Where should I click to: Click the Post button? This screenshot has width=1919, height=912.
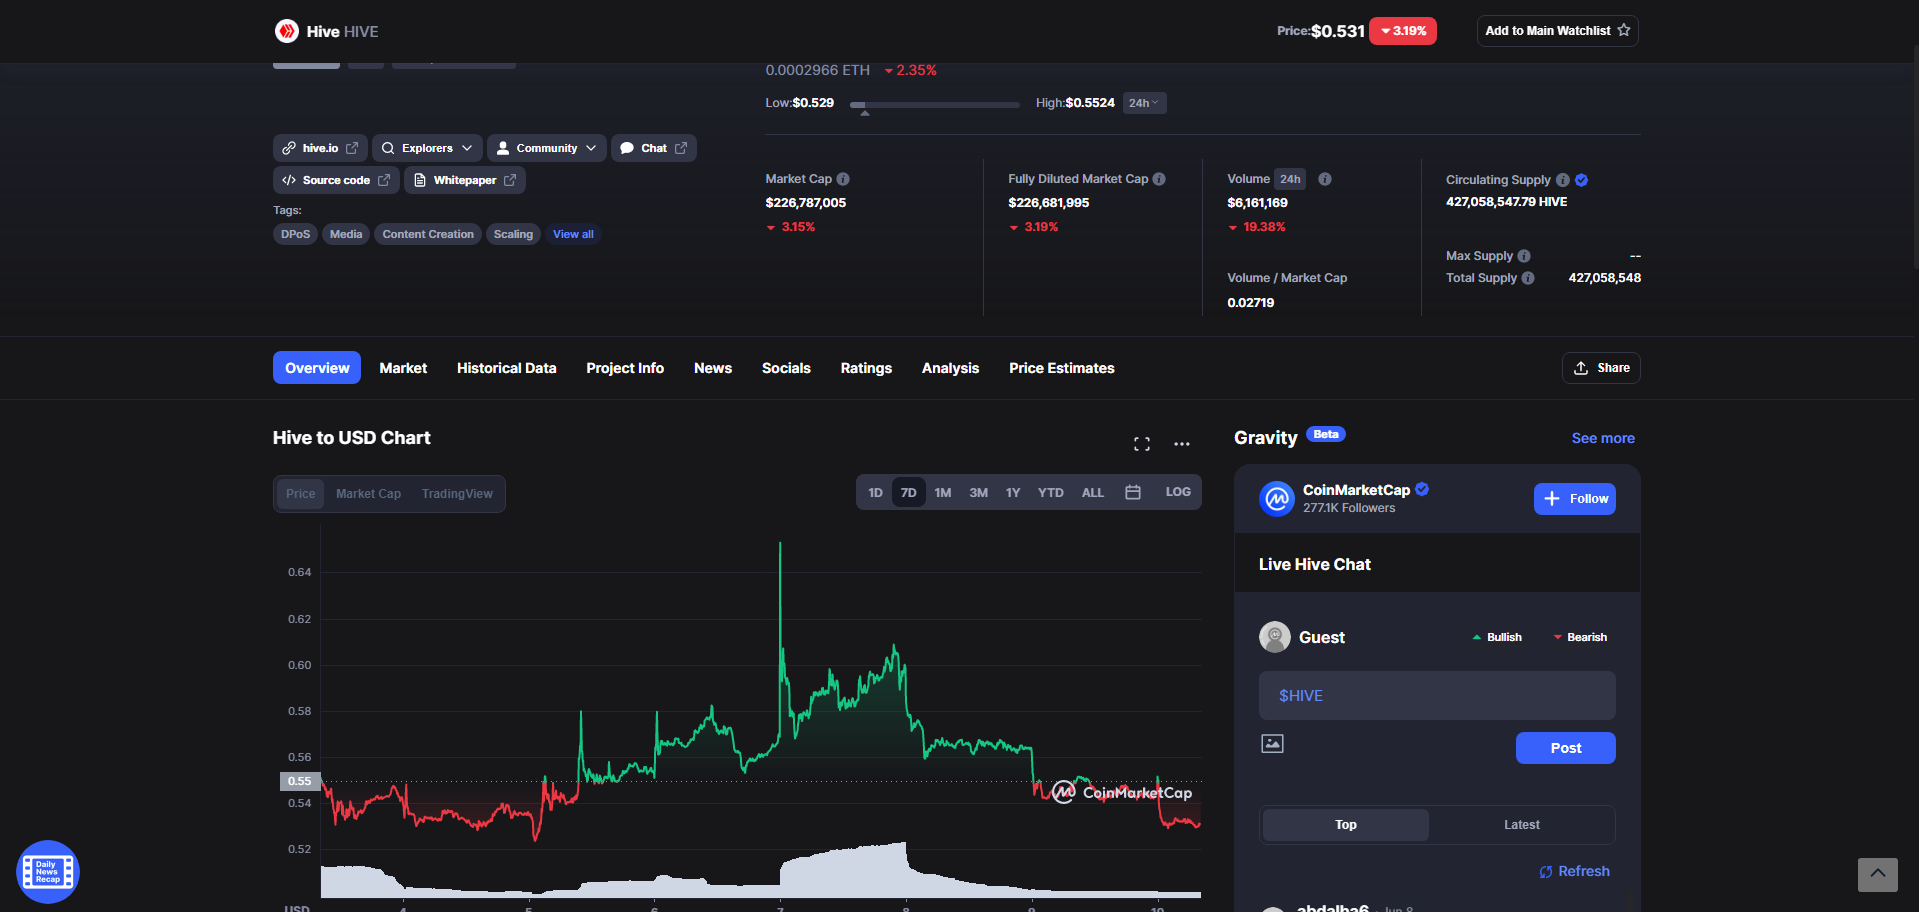point(1566,748)
